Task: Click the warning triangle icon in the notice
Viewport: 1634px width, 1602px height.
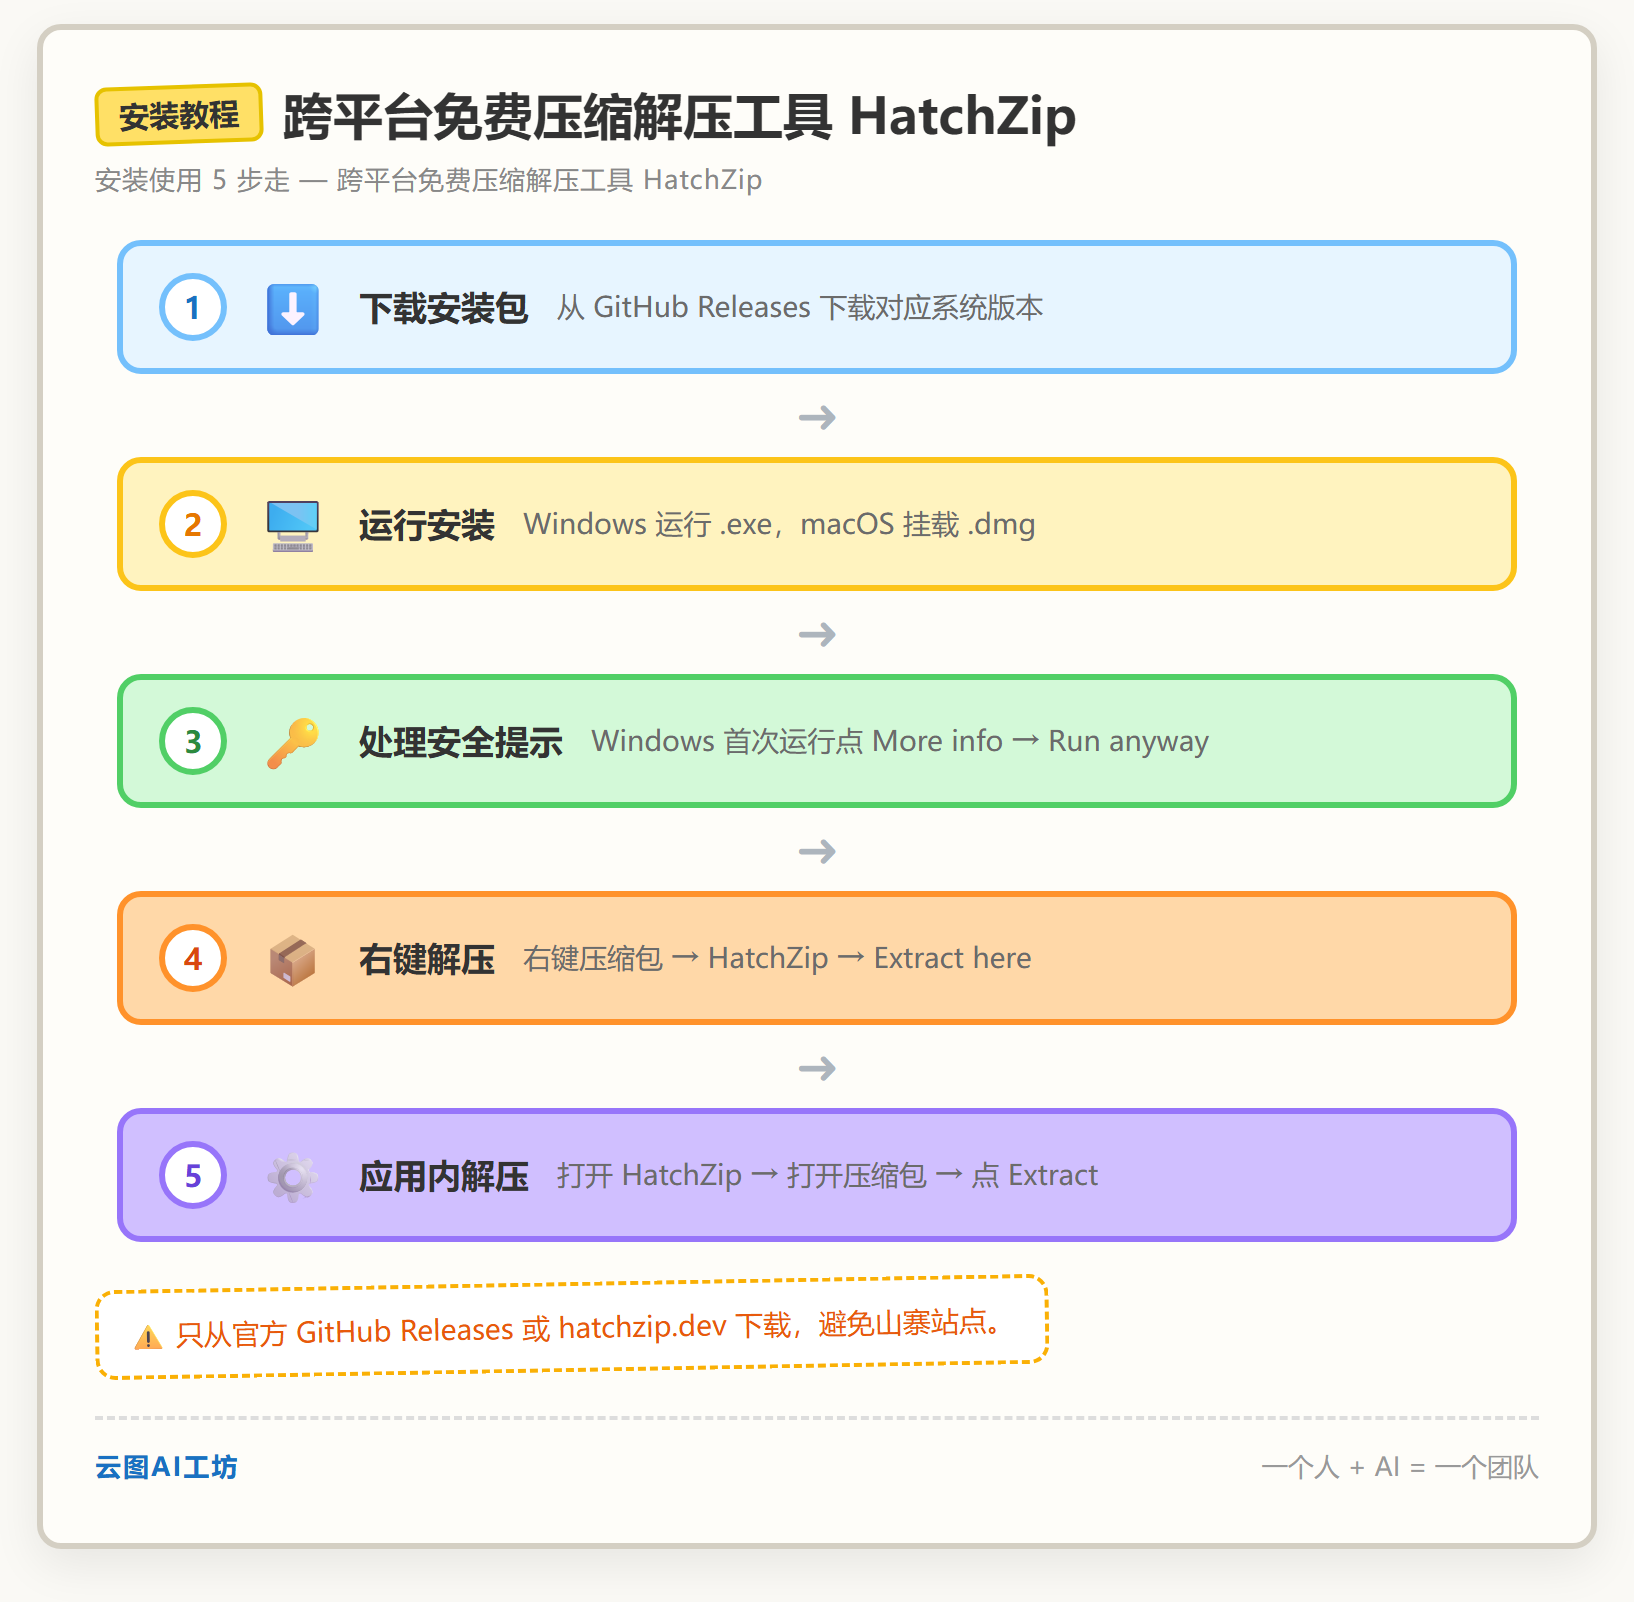Action: (x=148, y=1337)
